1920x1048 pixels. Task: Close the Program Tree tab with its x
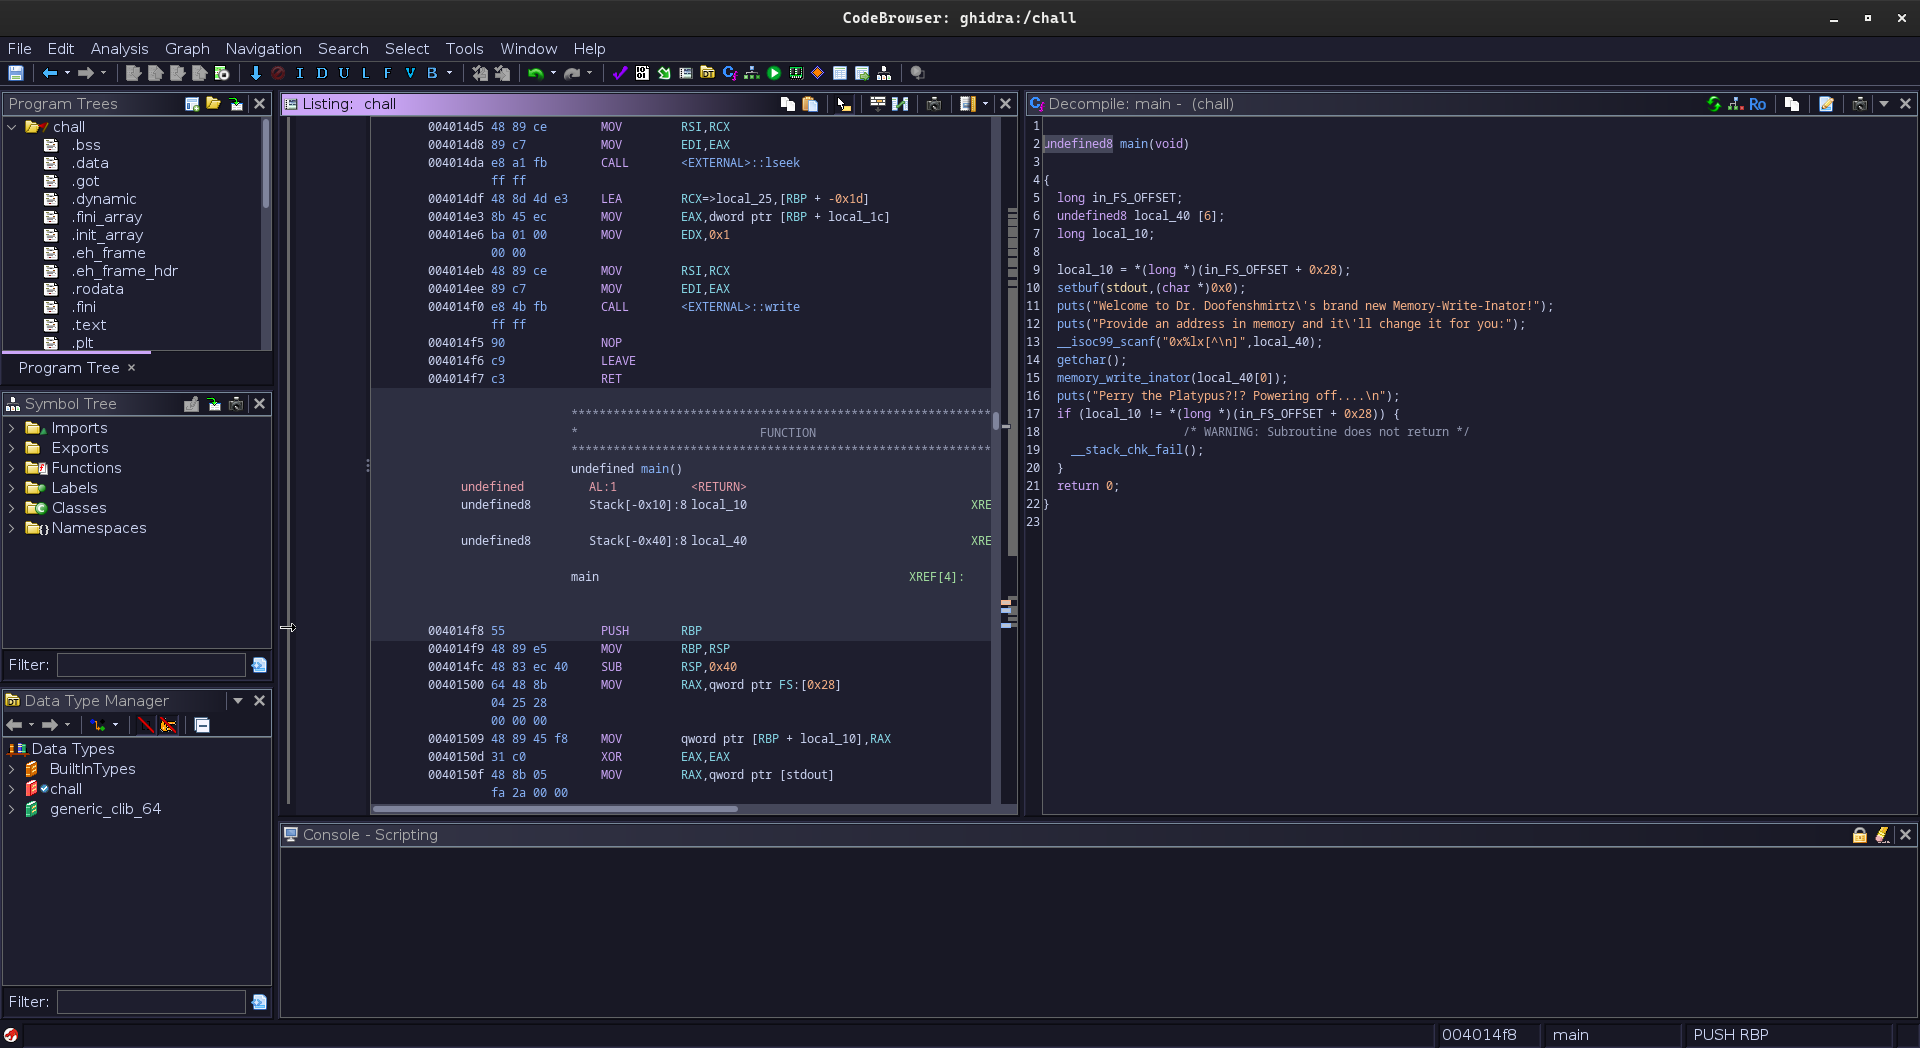[131, 368]
